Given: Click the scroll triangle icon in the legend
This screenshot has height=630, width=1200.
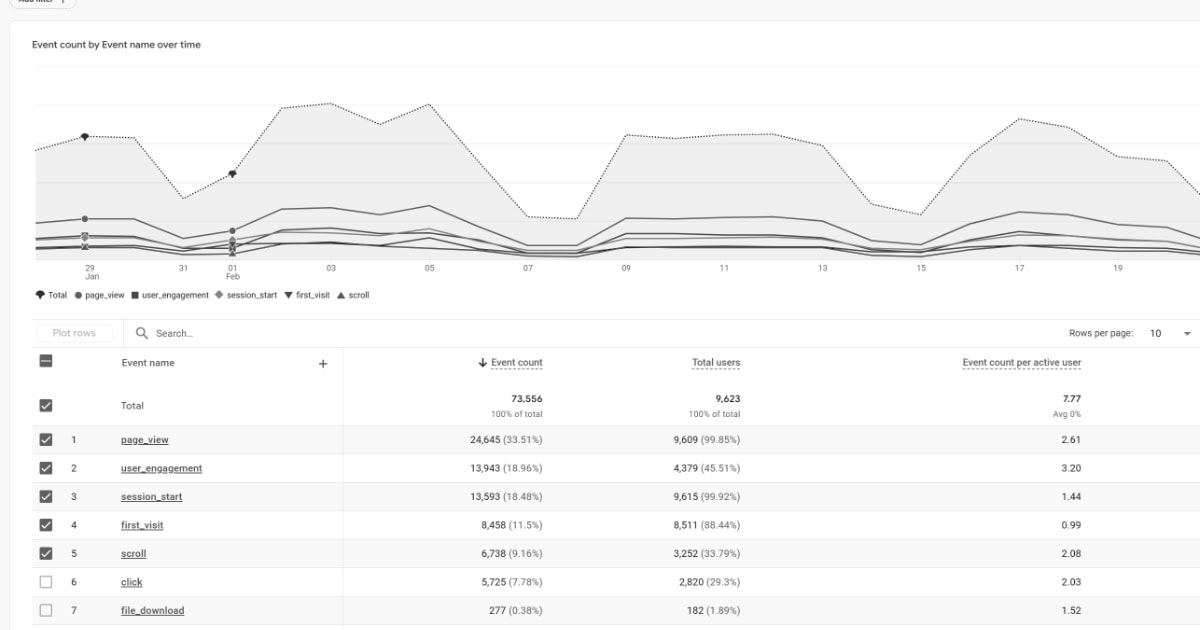Looking at the screenshot, I should point(340,295).
